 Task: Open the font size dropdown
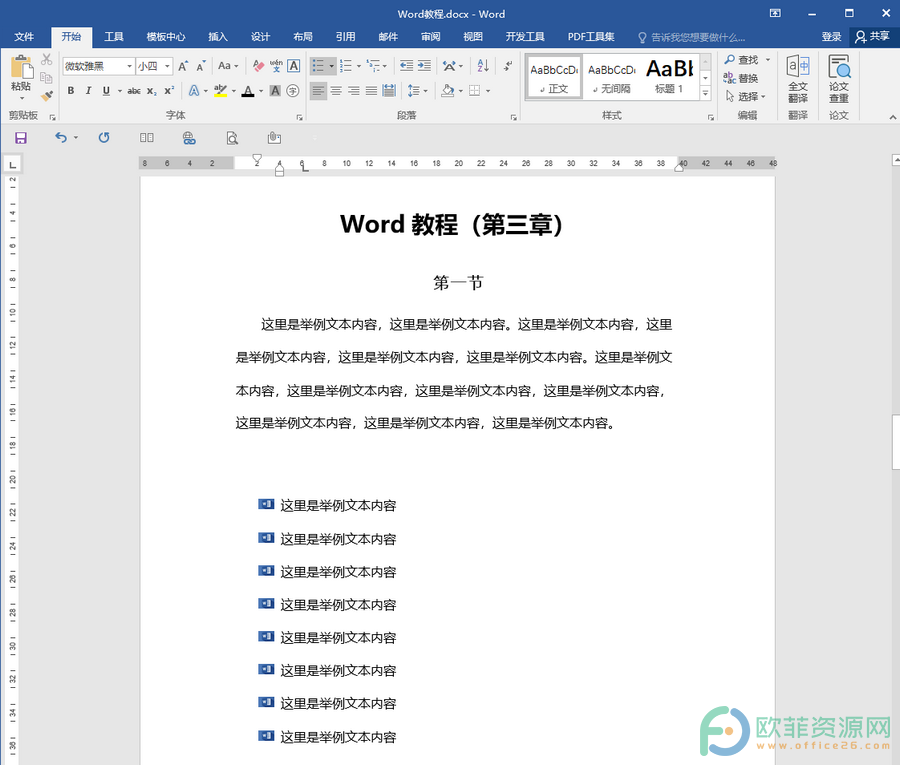pyautogui.click(x=167, y=67)
